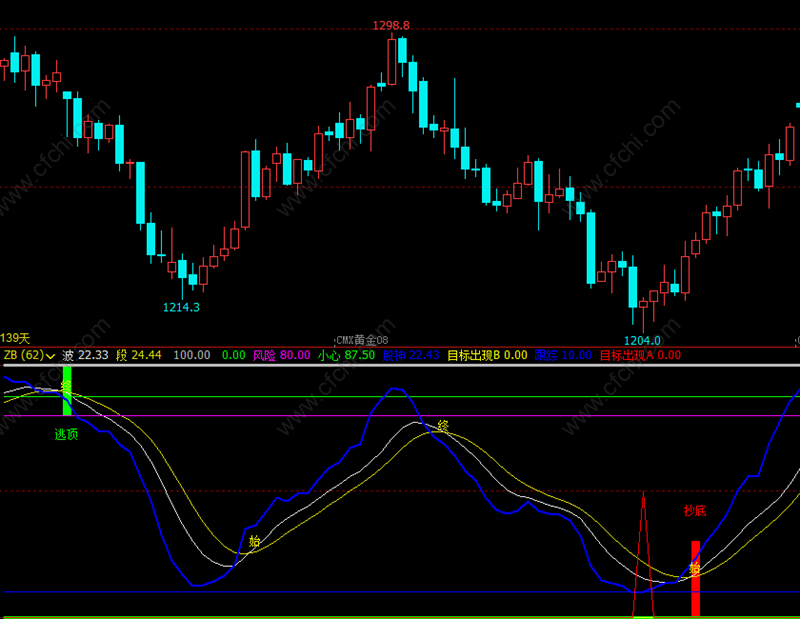Click the 1298.8 high price label
The image size is (800, 619).
(x=391, y=25)
